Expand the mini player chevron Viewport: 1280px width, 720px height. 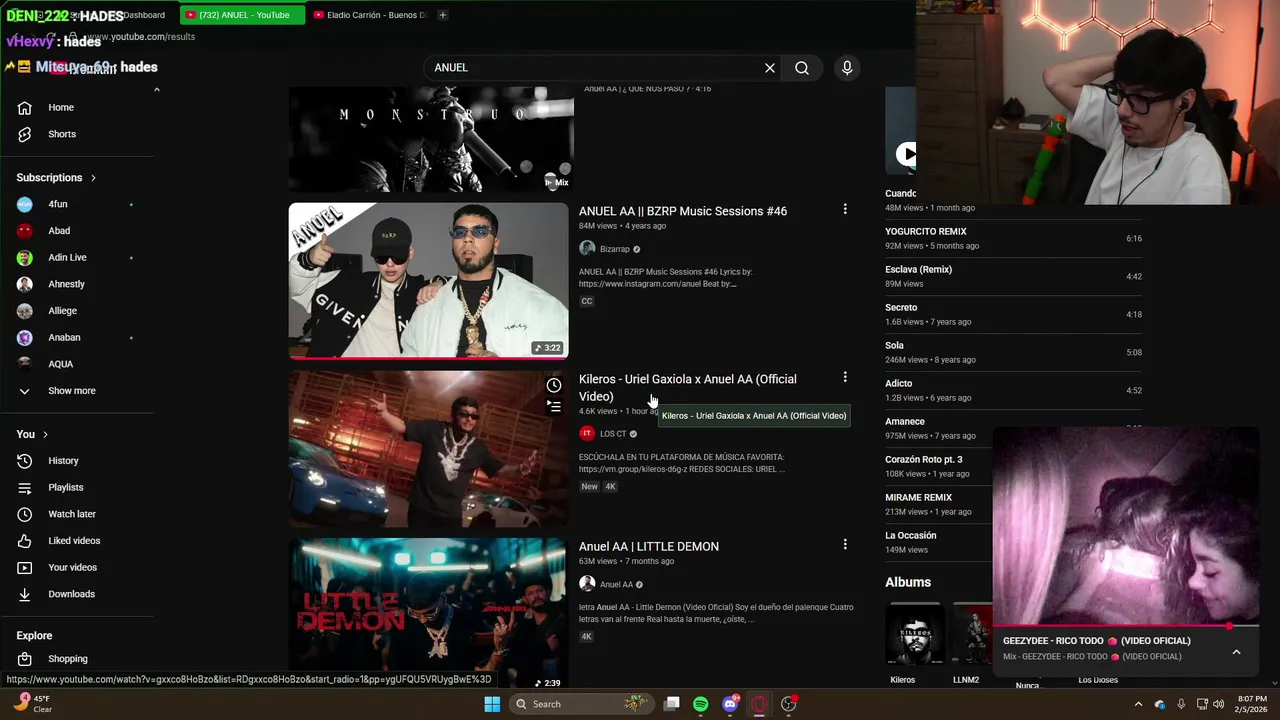coord(1236,652)
